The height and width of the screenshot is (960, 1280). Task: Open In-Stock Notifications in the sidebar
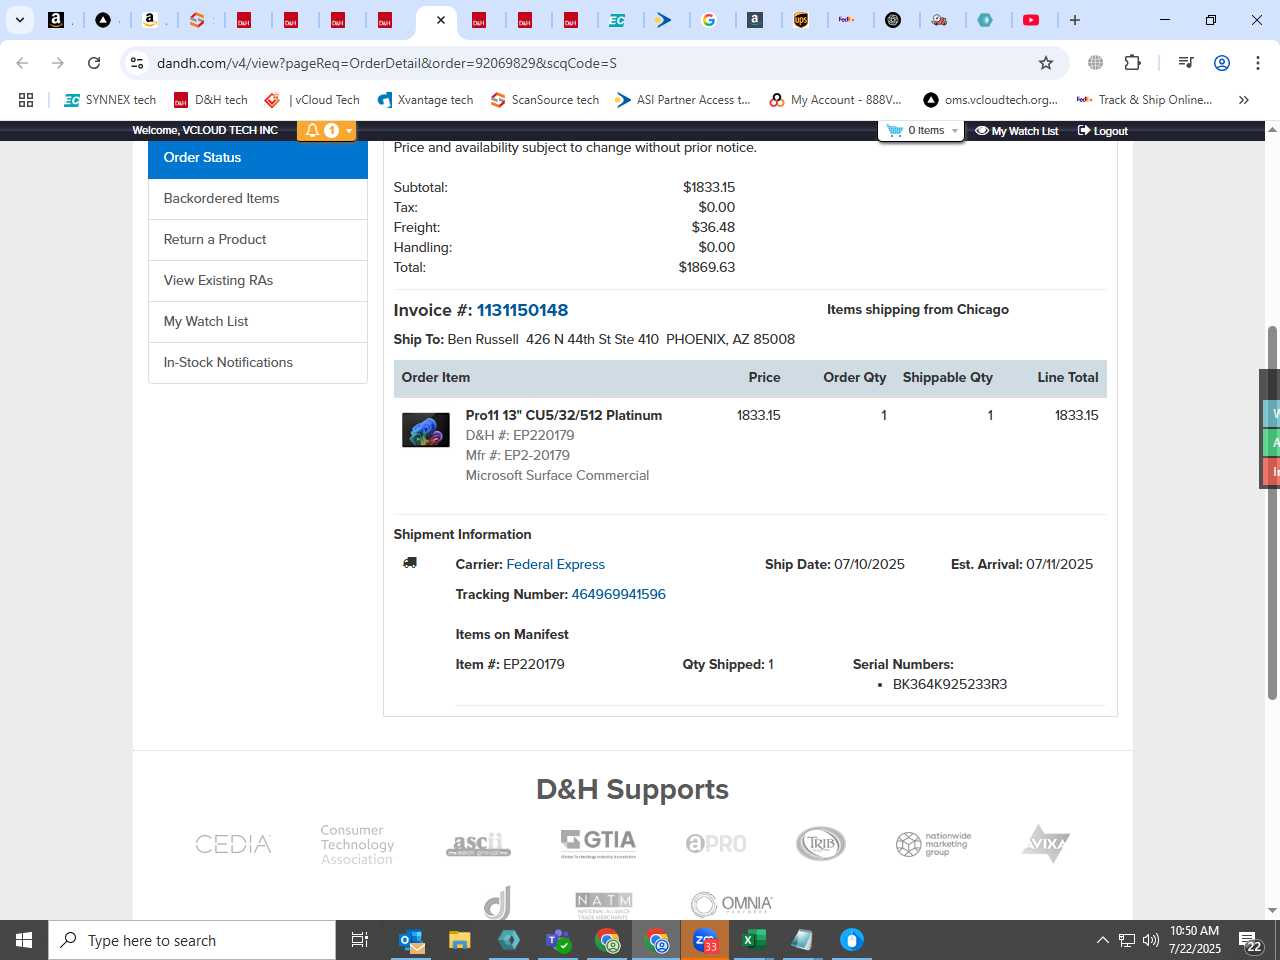(258, 363)
